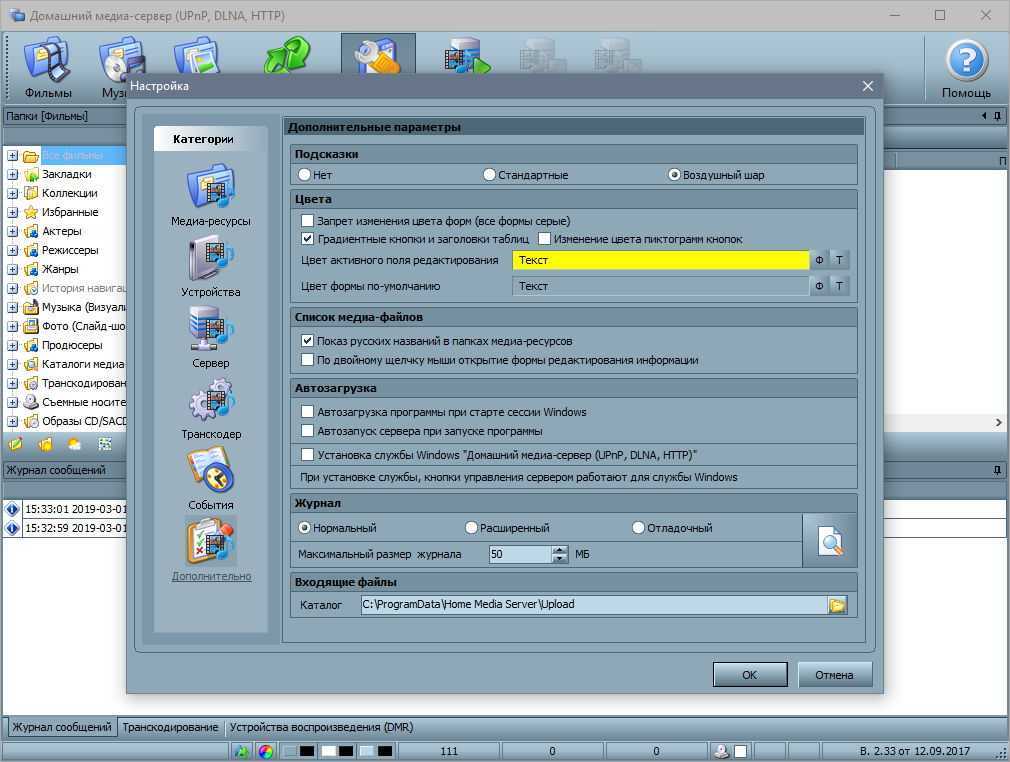Viewport: 1010px width, 762px height.
Task: Click the green refresh arrows toolbar icon
Action: pos(287,55)
